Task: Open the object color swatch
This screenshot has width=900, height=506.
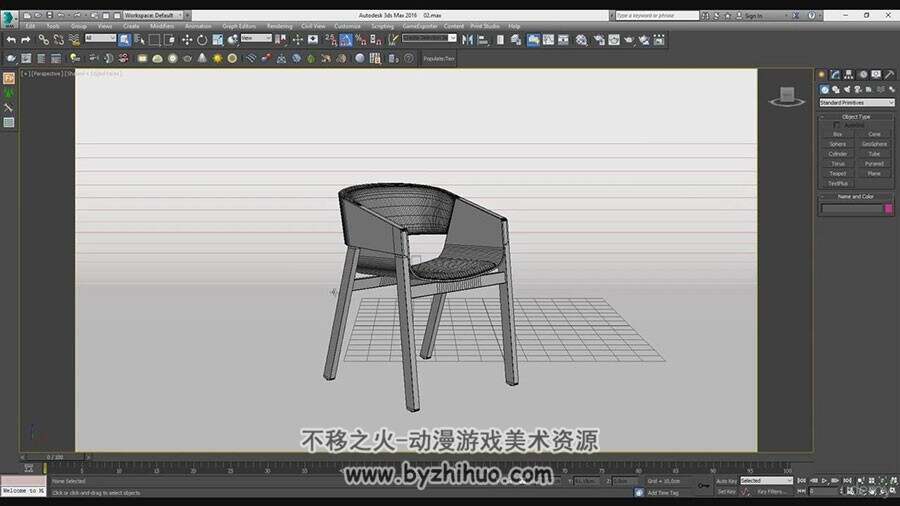Action: pyautogui.click(x=889, y=209)
